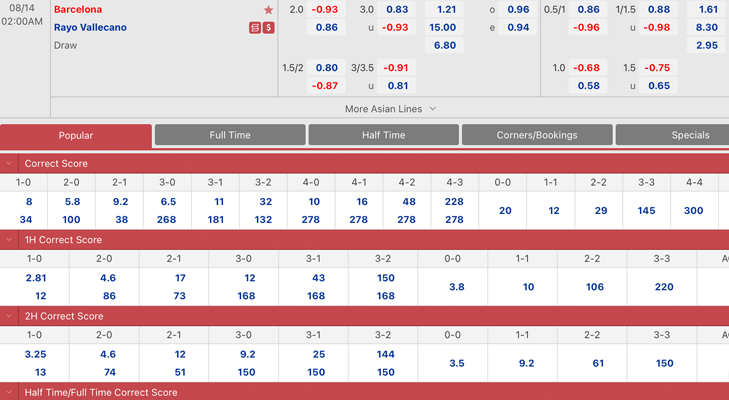The height and width of the screenshot is (400, 729).
Task: Select Barcelona 1X2 win odds 1.21
Action: (444, 9)
